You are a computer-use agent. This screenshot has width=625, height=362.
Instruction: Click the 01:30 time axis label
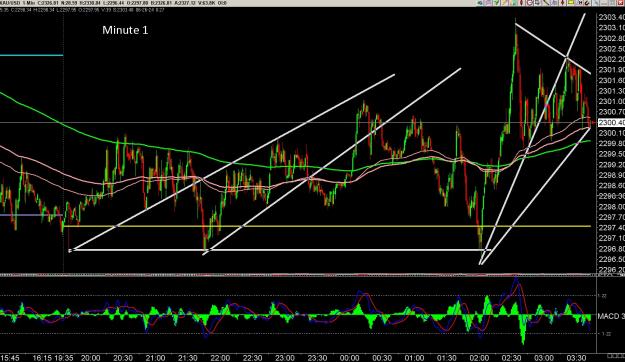coord(446,358)
